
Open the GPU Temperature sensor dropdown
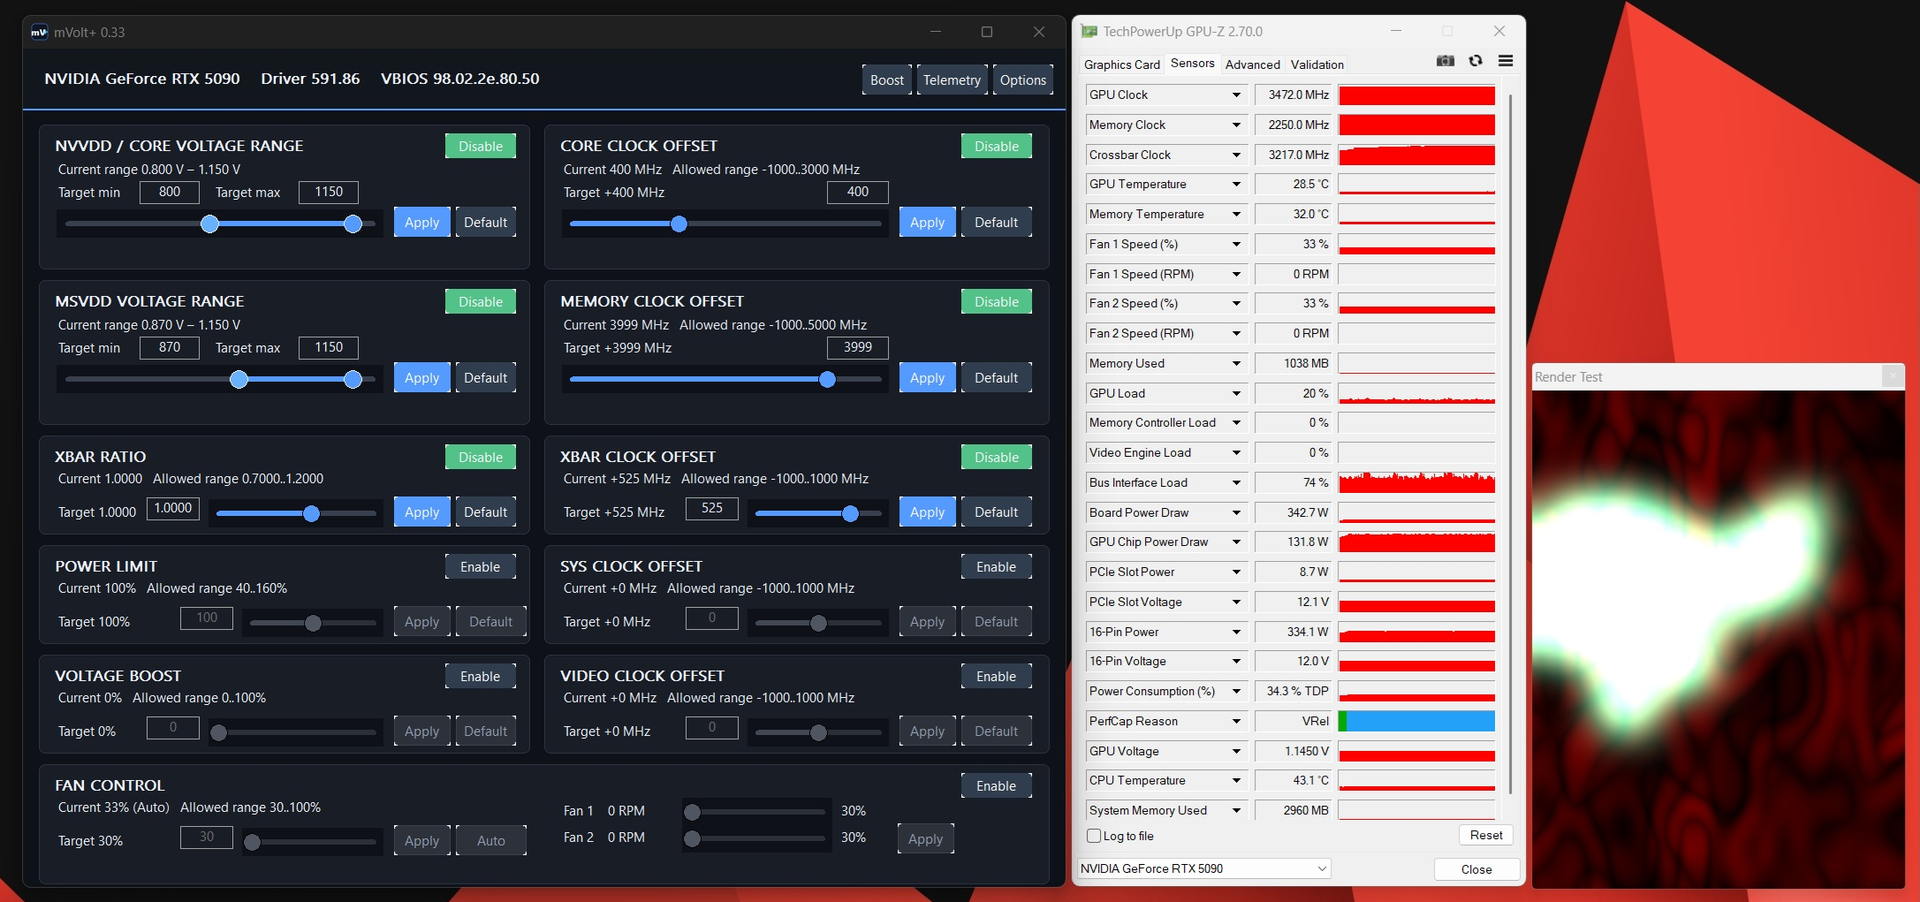pos(1236,184)
